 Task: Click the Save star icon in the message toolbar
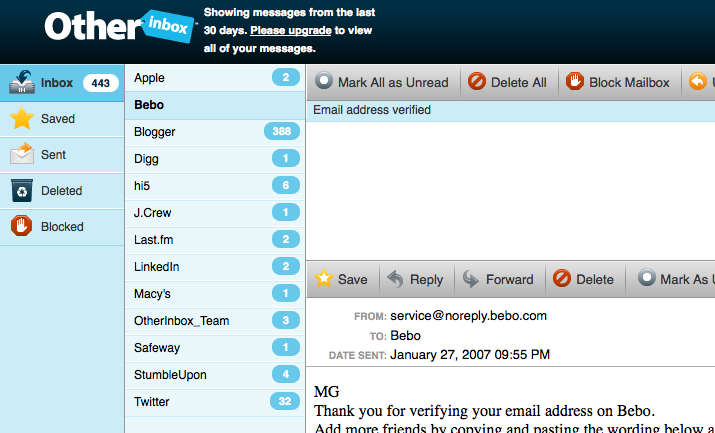324,278
